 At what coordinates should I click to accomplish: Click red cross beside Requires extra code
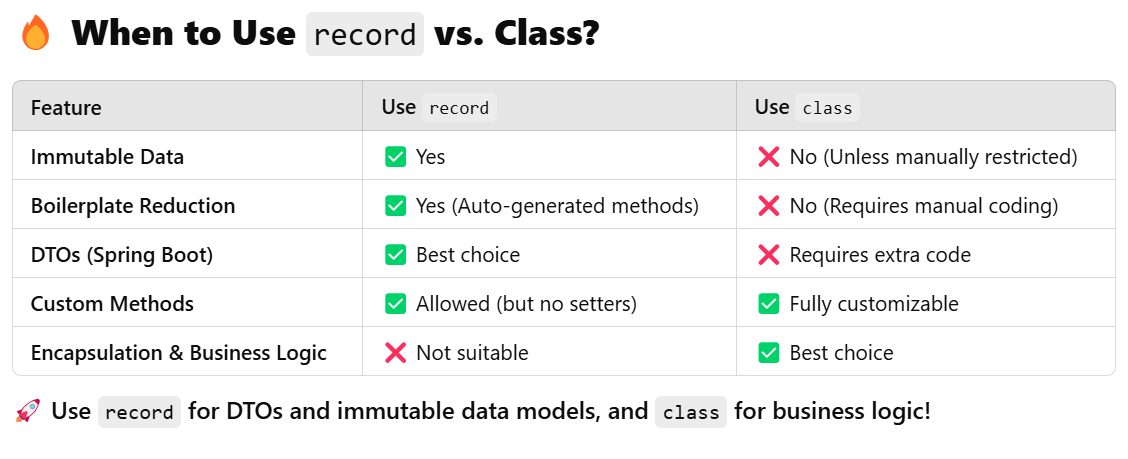(x=768, y=255)
